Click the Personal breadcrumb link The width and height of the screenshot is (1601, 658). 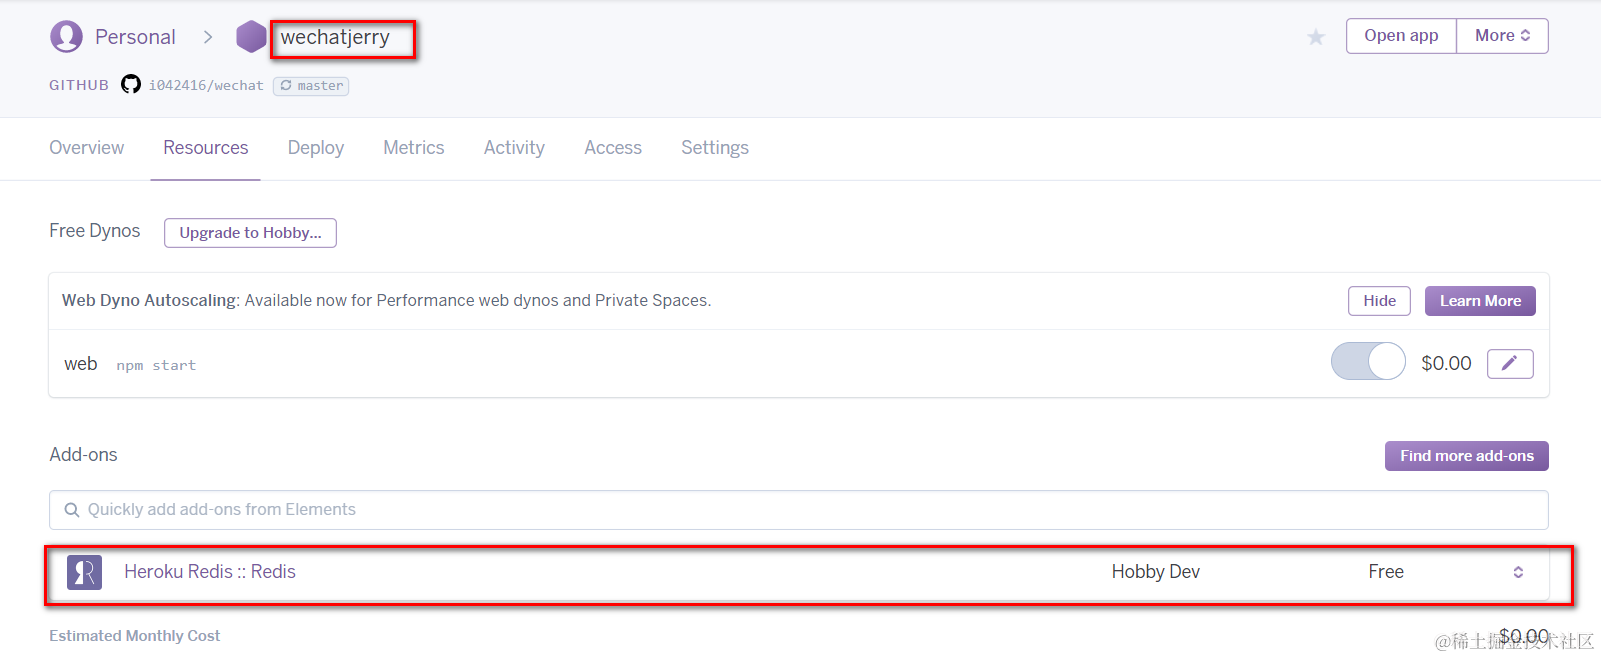tap(135, 37)
